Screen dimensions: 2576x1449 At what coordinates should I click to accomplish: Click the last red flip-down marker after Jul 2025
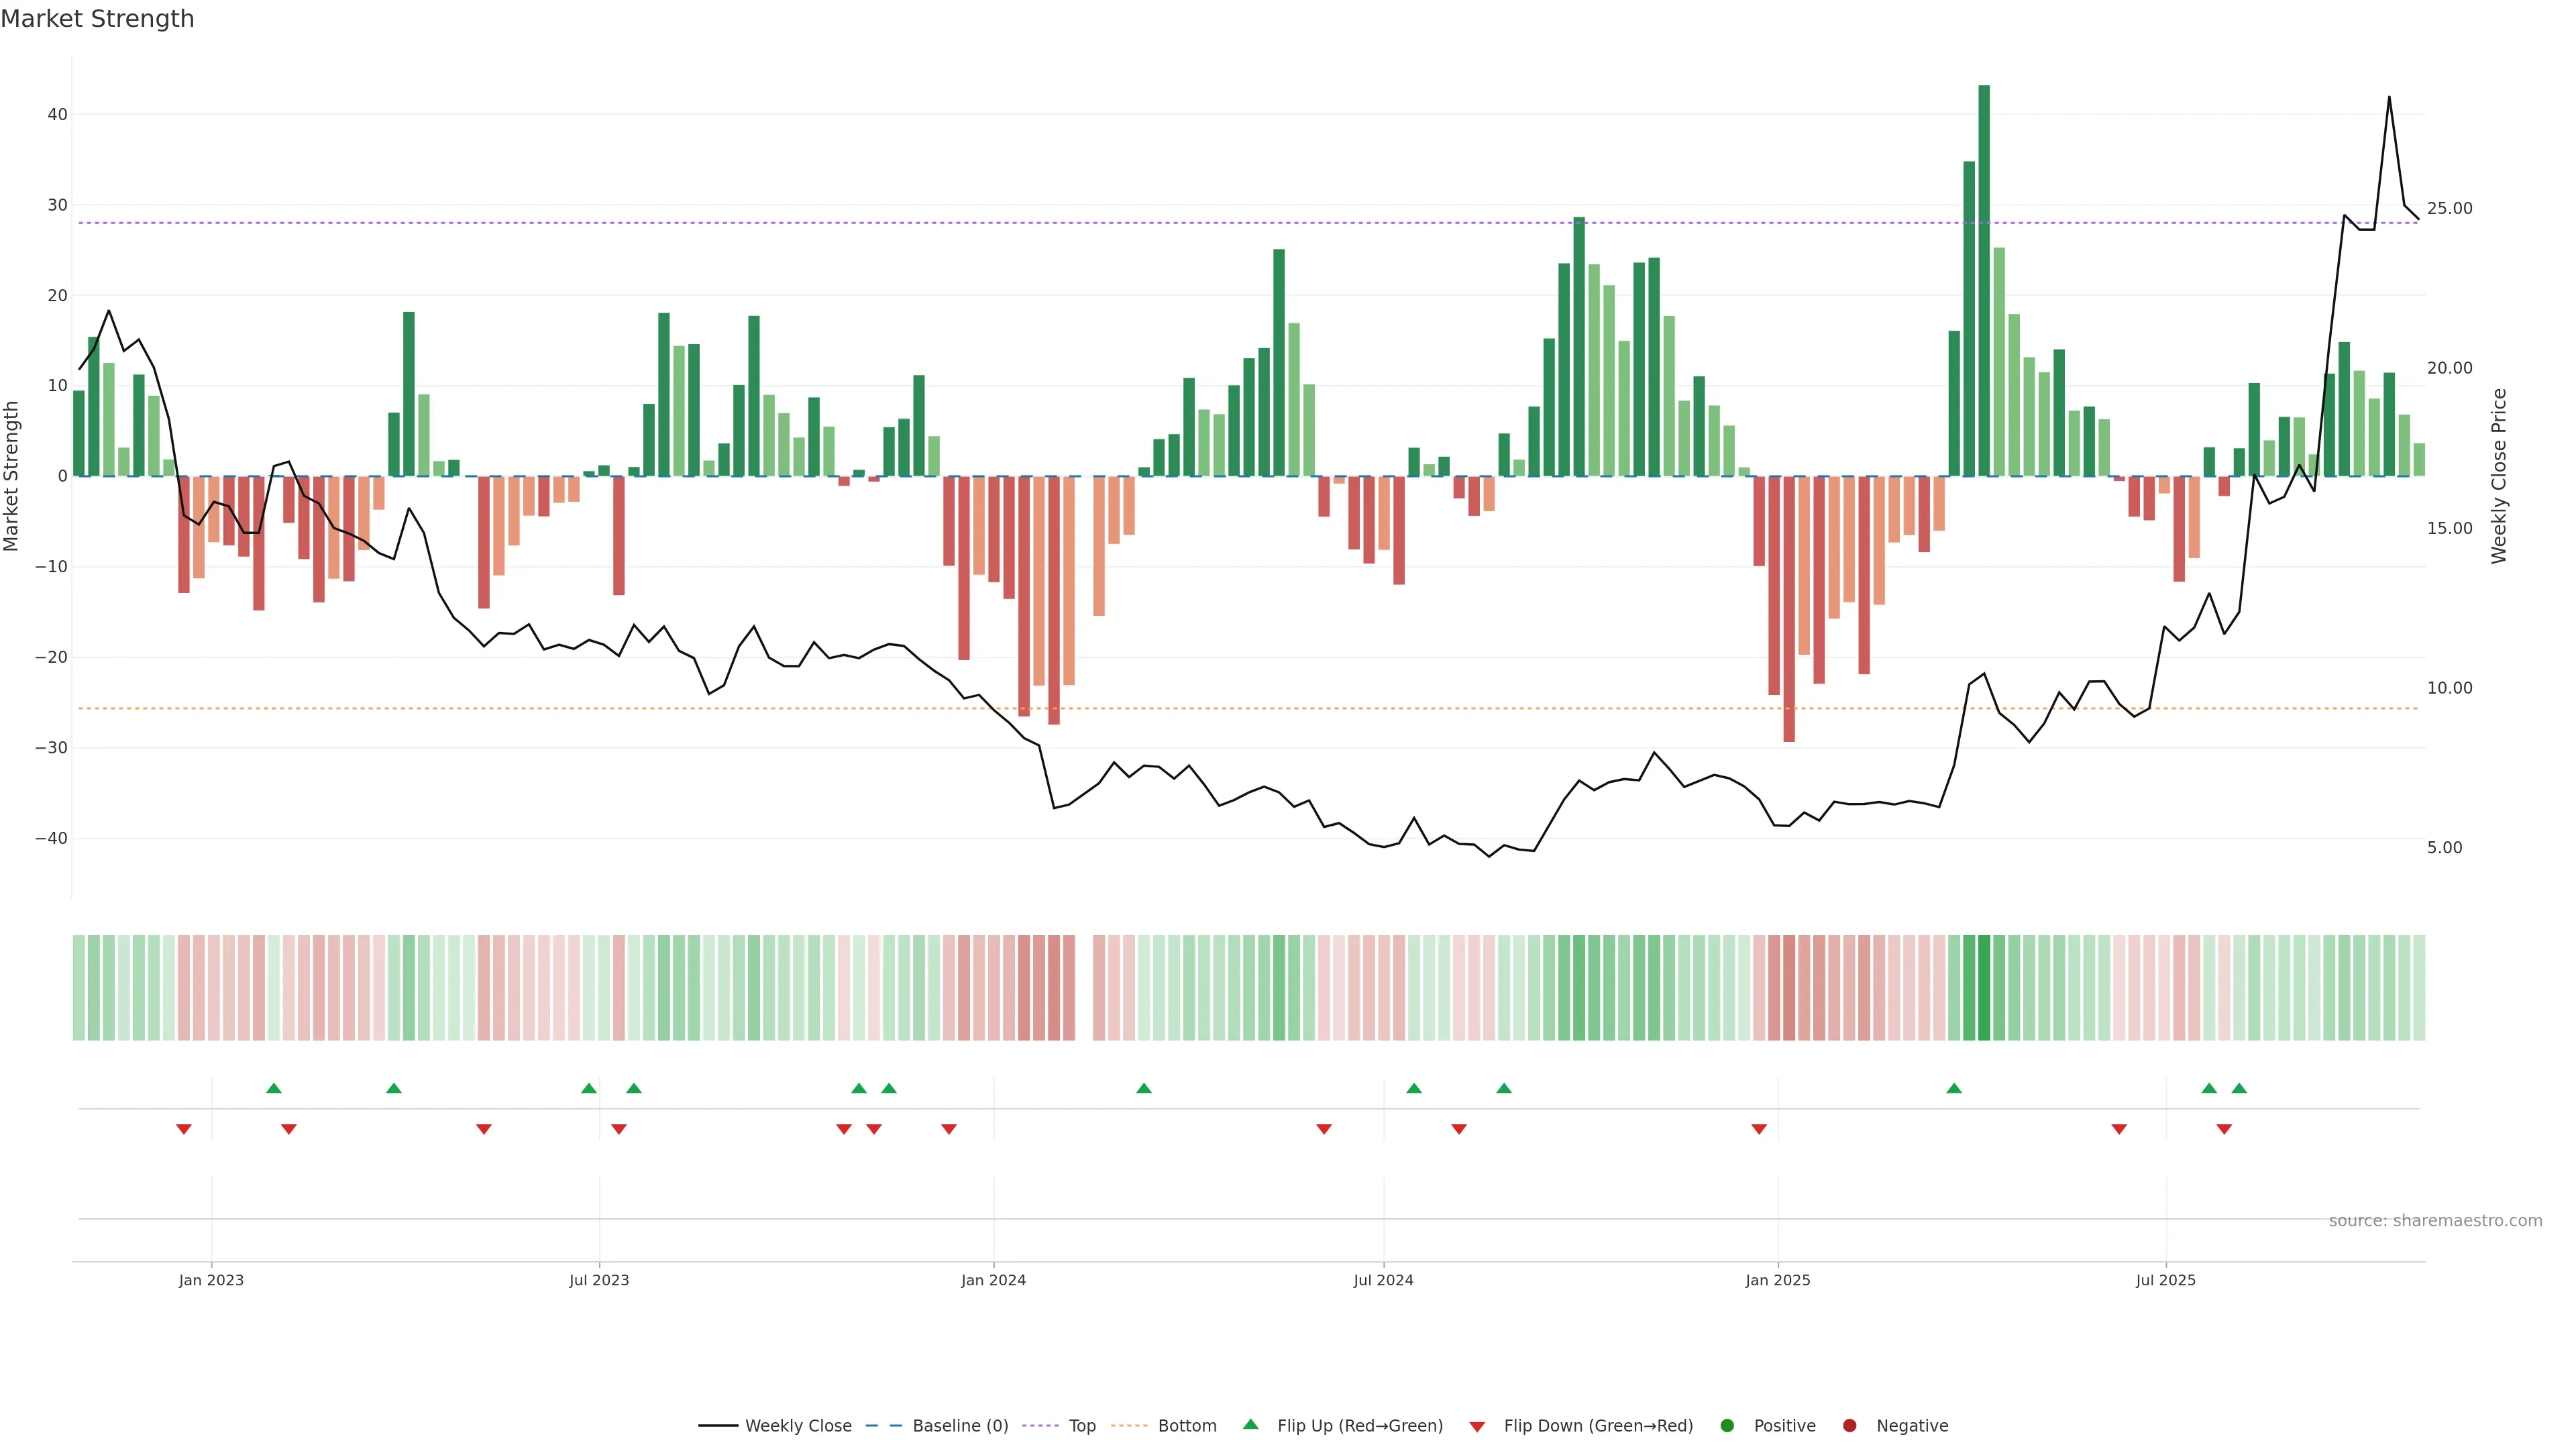(x=2224, y=1129)
